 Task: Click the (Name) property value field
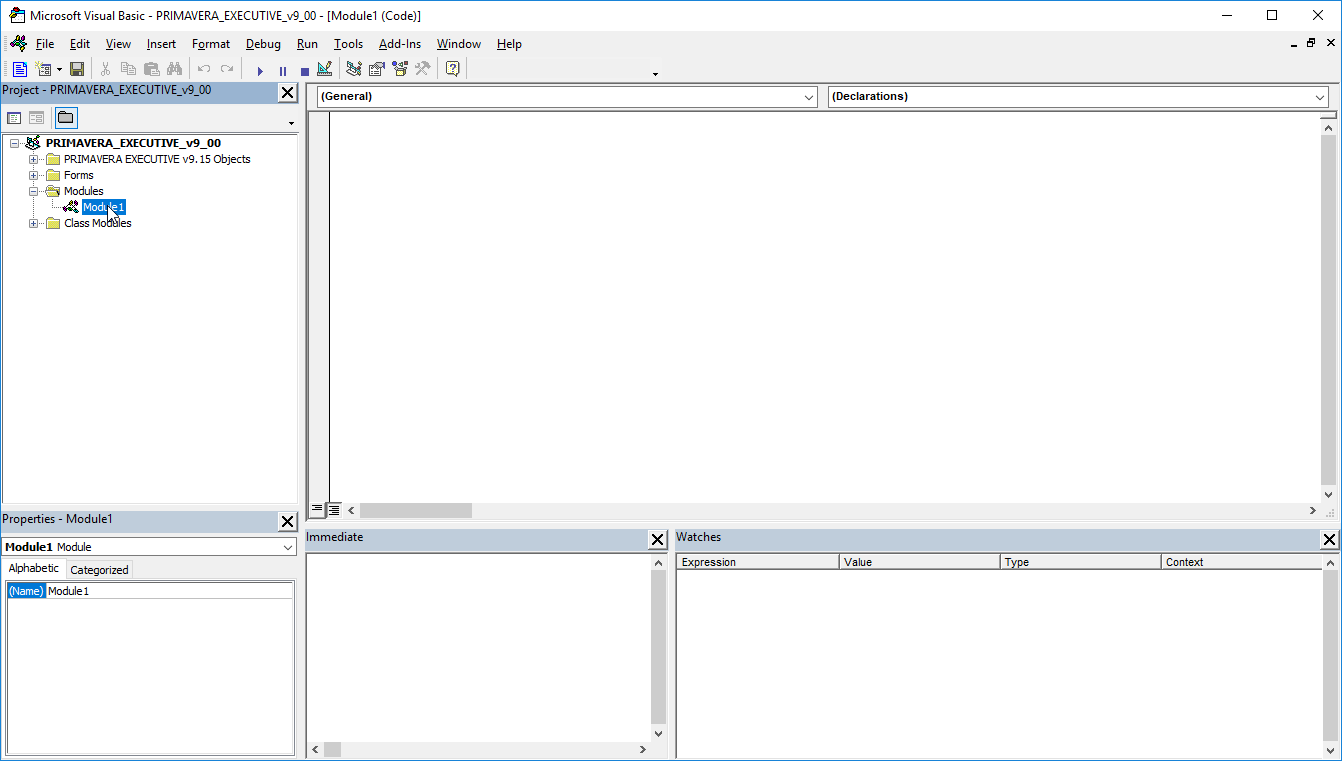pos(168,591)
